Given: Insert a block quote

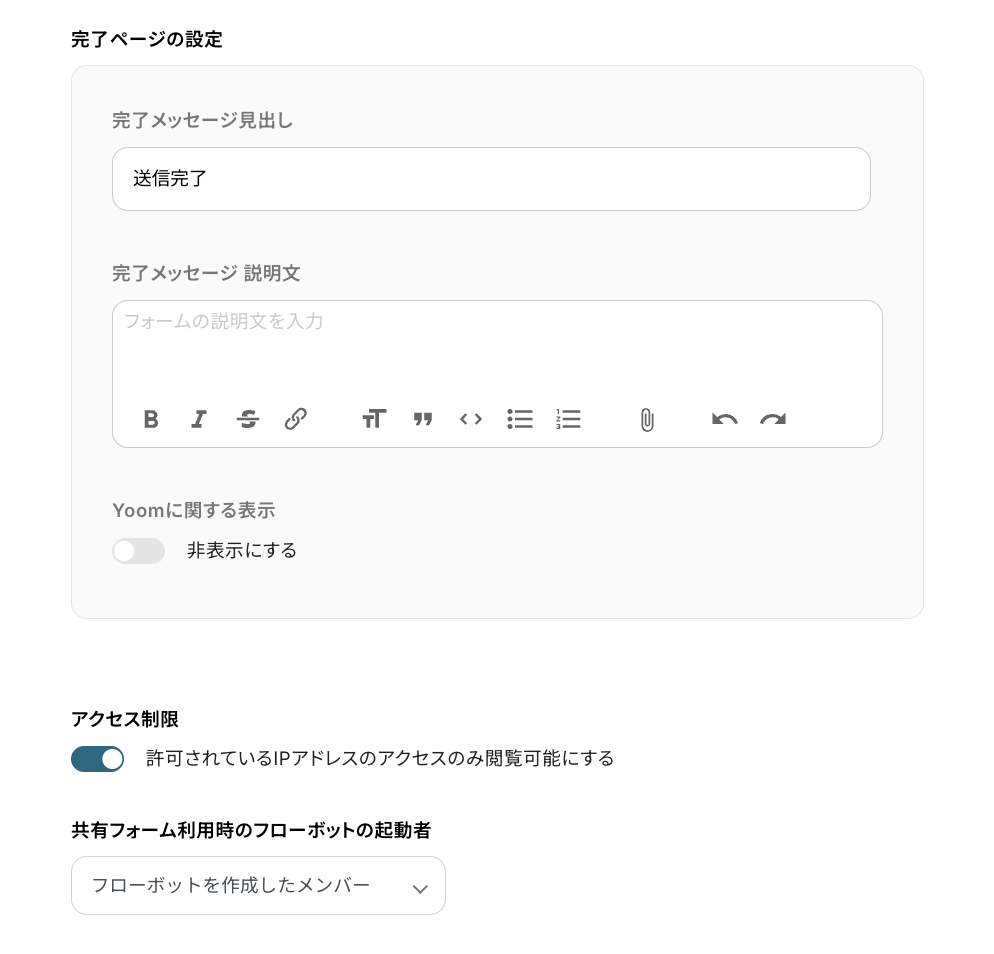Looking at the screenshot, I should click(423, 419).
